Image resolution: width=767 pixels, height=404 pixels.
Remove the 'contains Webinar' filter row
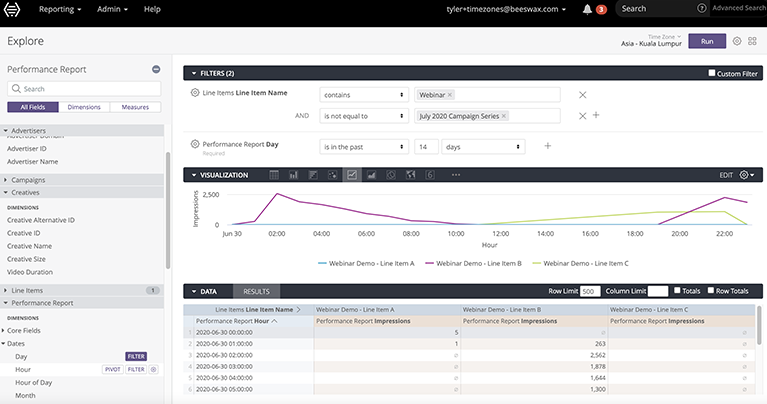[582, 95]
